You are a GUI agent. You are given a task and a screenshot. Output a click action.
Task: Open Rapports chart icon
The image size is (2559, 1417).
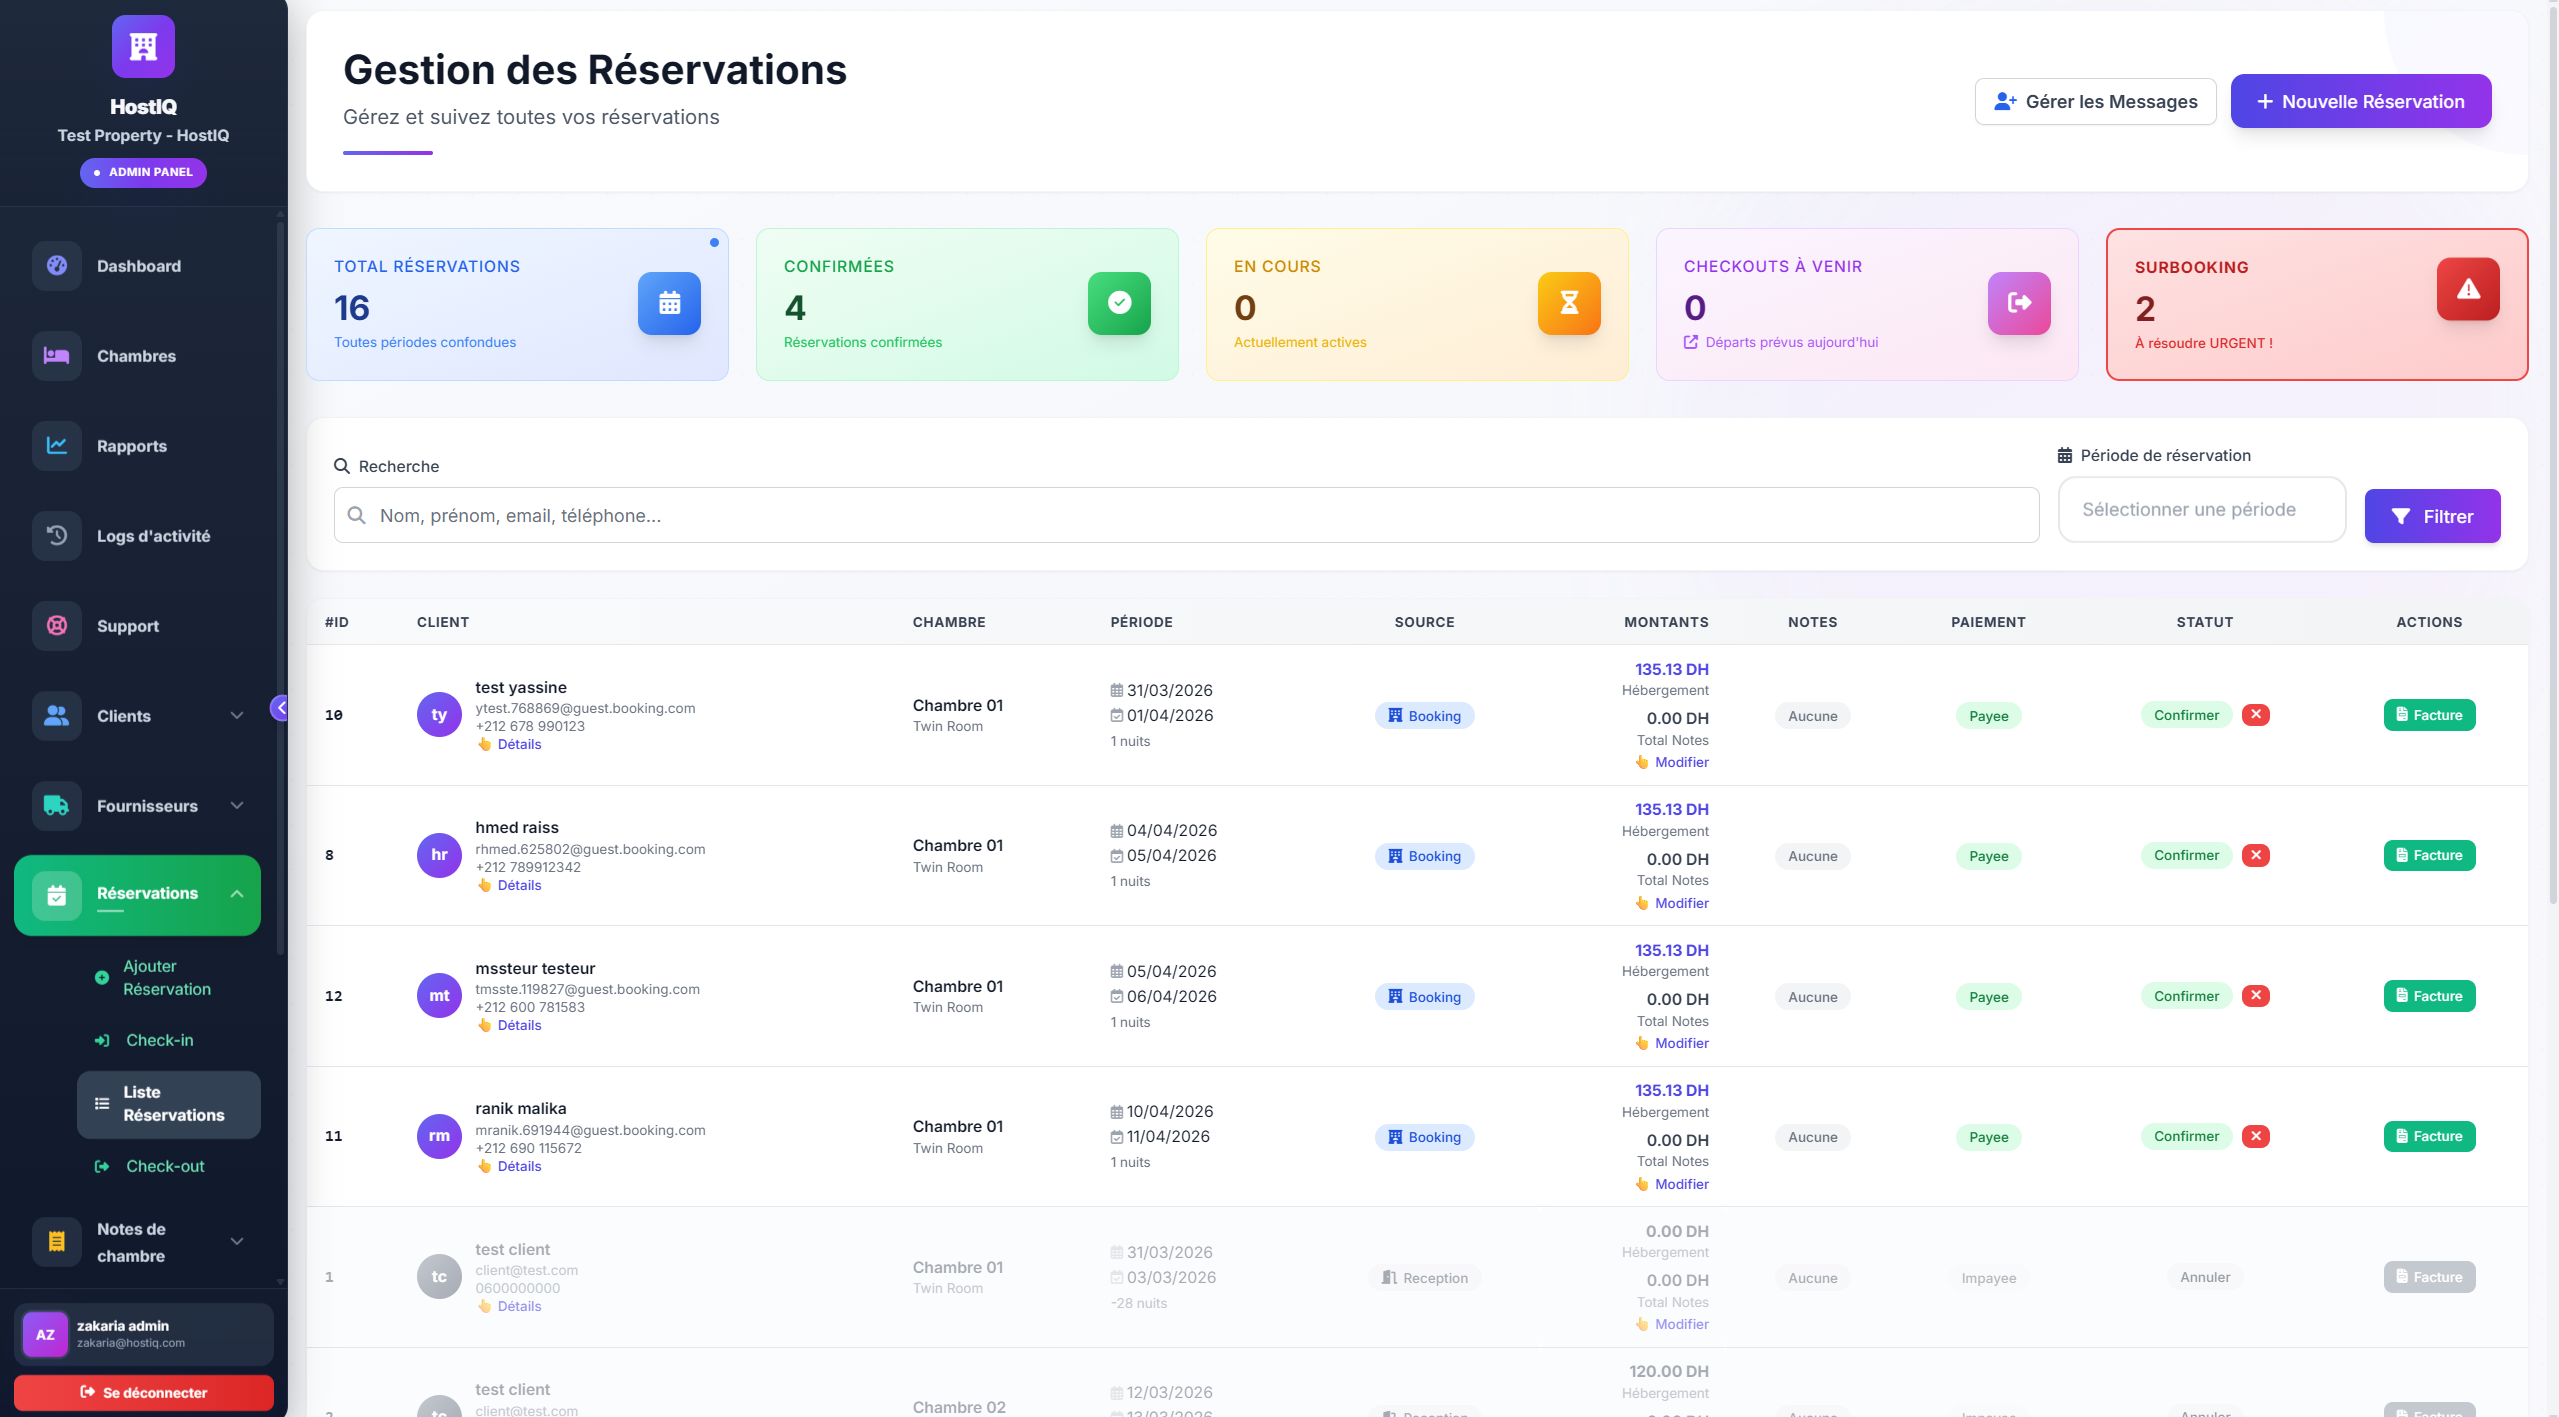tap(57, 446)
